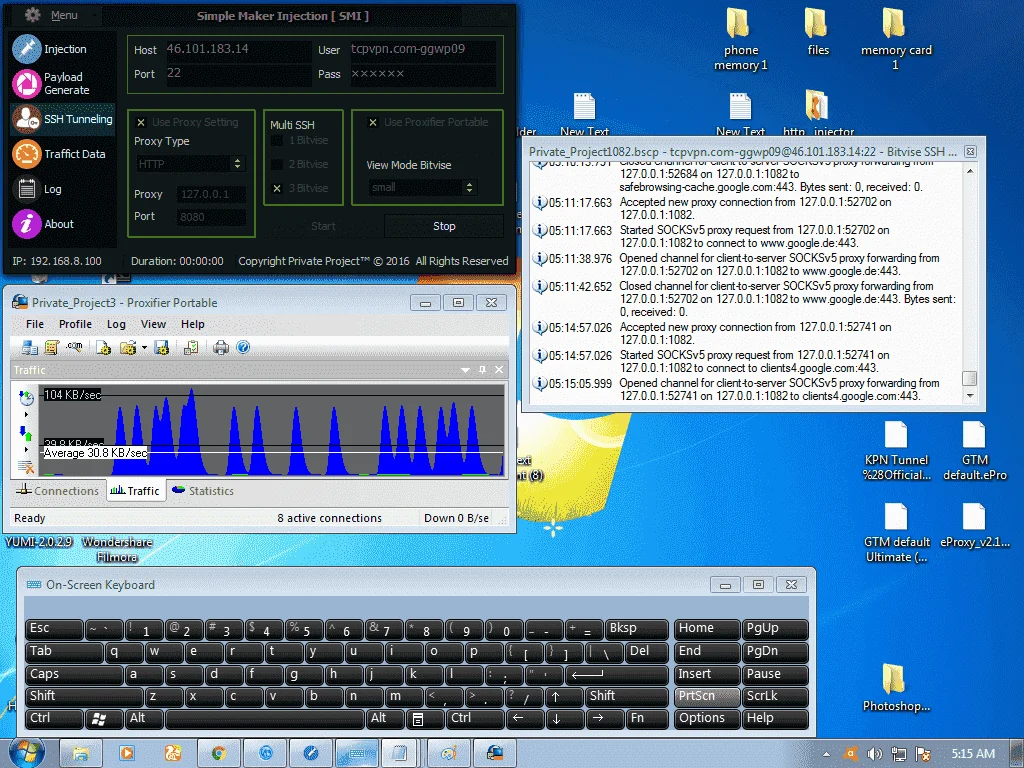Image resolution: width=1024 pixels, height=768 pixels.
Task: Click the User field showing tcpvpn.com-ggwp09
Action: (423, 49)
